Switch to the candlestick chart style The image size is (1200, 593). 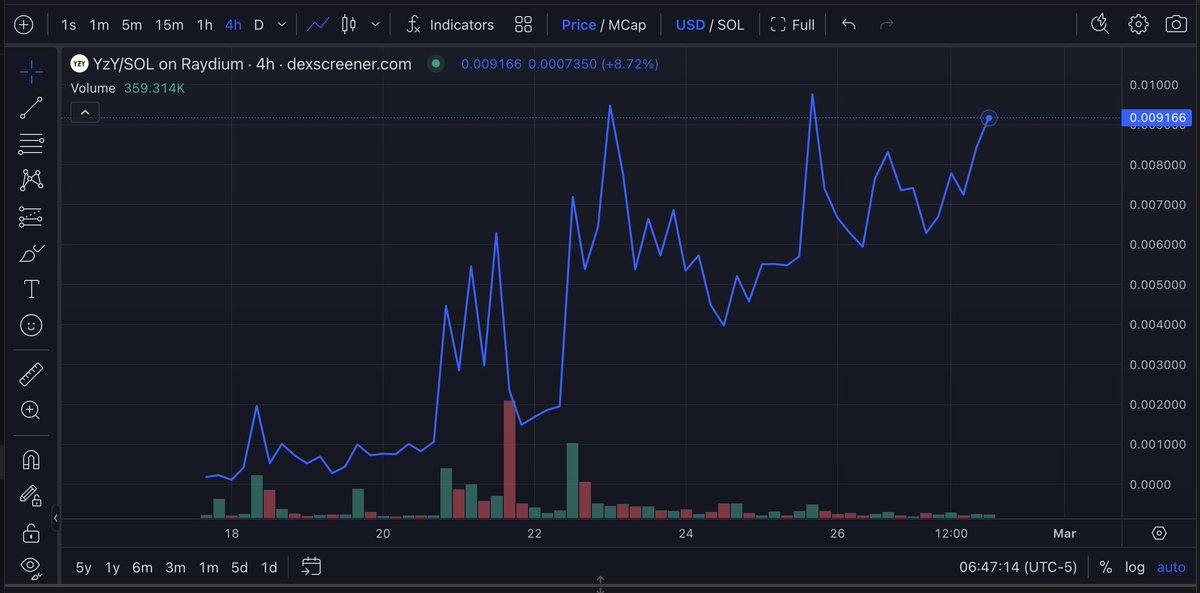[348, 24]
